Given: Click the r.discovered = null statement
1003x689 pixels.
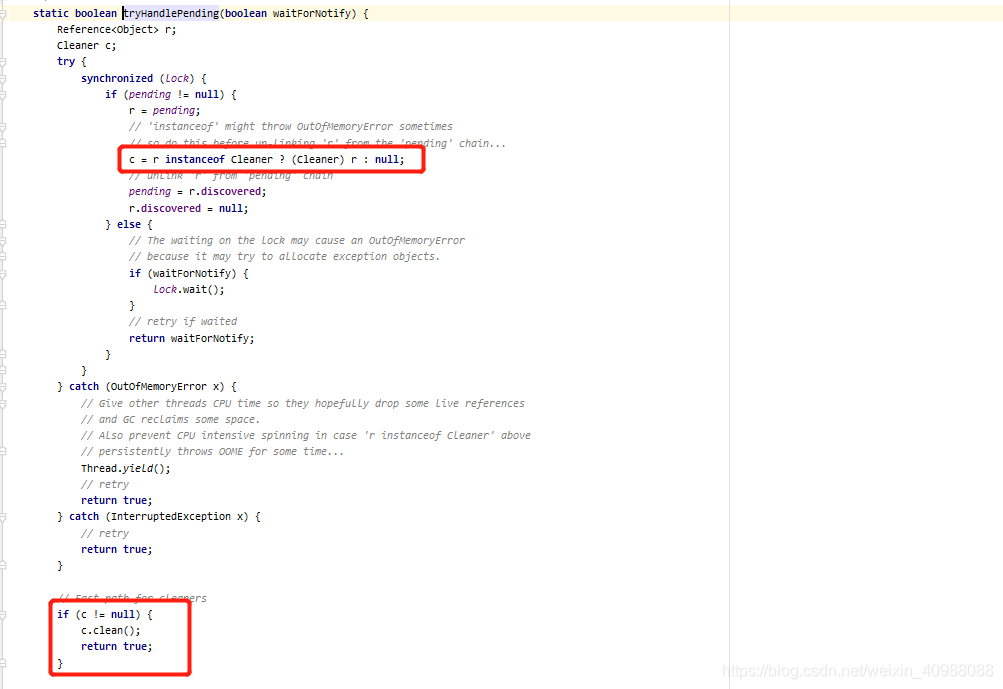Looking at the screenshot, I should pos(188,208).
